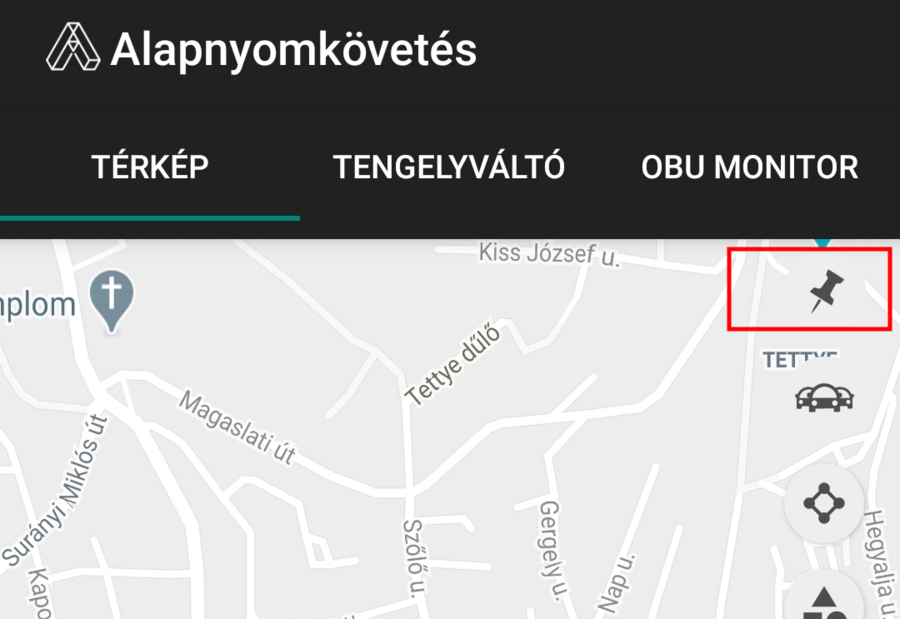Tap the Tettye dűlő label on map

click(x=452, y=366)
